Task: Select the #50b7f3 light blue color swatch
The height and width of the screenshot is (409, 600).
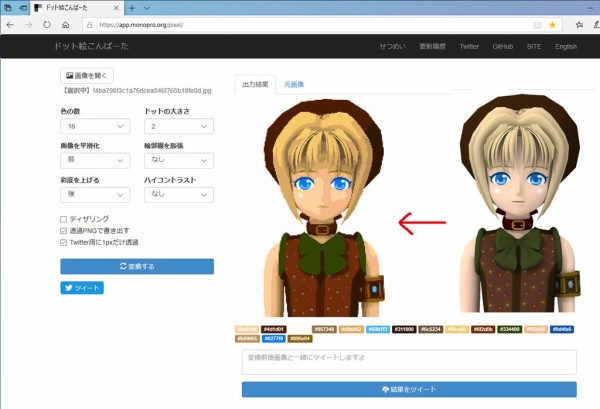Action: (x=378, y=328)
